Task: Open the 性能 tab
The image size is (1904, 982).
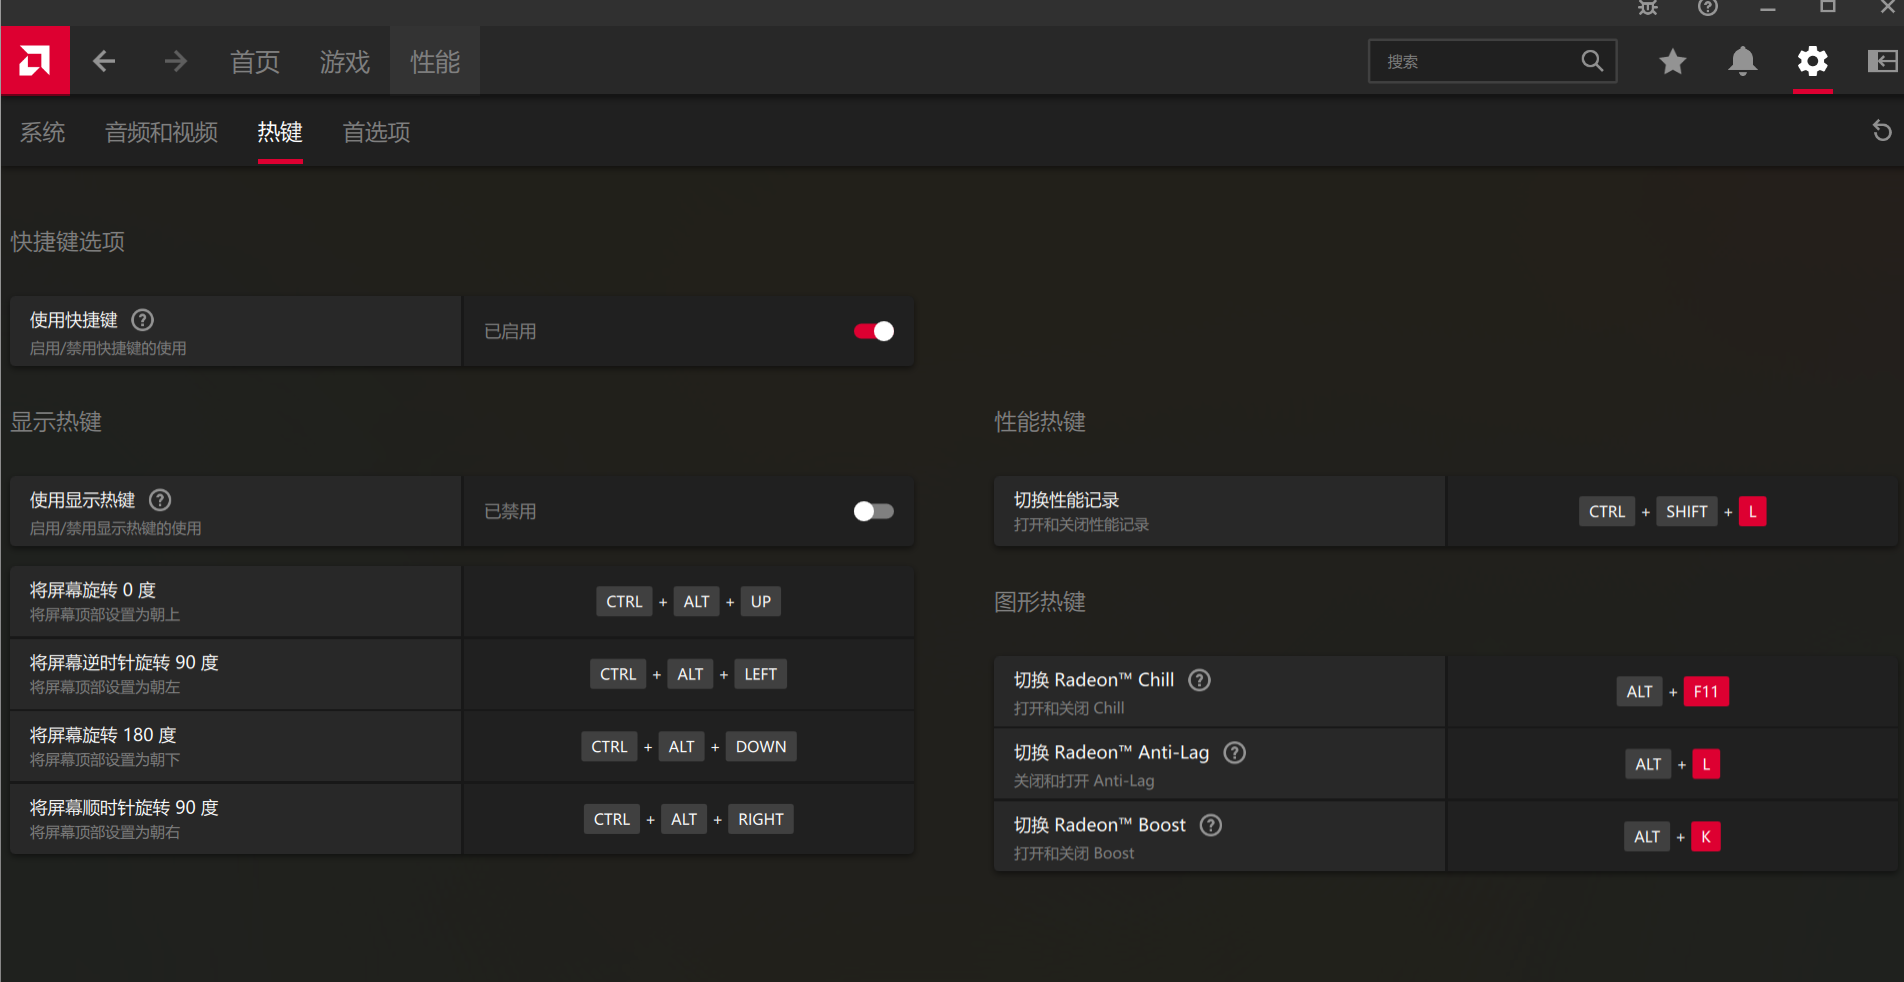Action: (435, 62)
